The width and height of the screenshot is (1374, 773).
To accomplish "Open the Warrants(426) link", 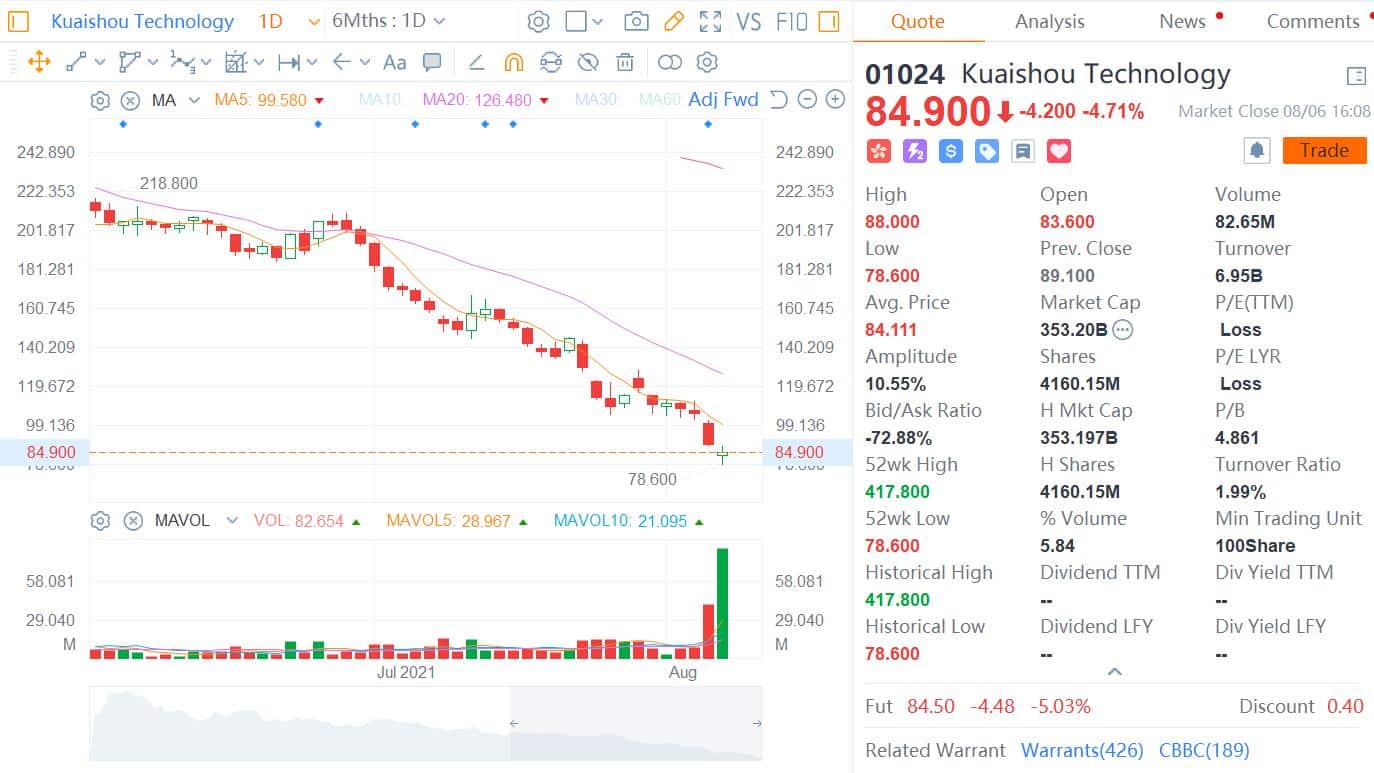I will [x=1084, y=750].
